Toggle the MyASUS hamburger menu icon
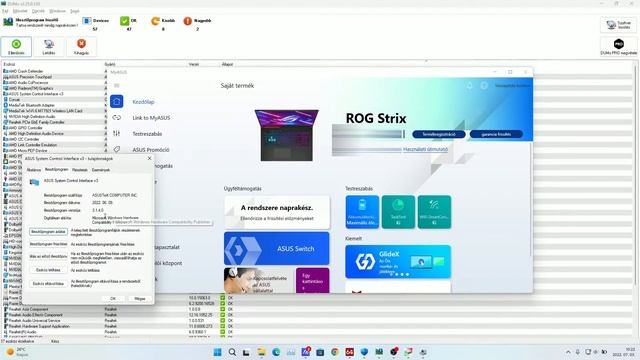The height and width of the screenshot is (360, 640). [117, 85]
